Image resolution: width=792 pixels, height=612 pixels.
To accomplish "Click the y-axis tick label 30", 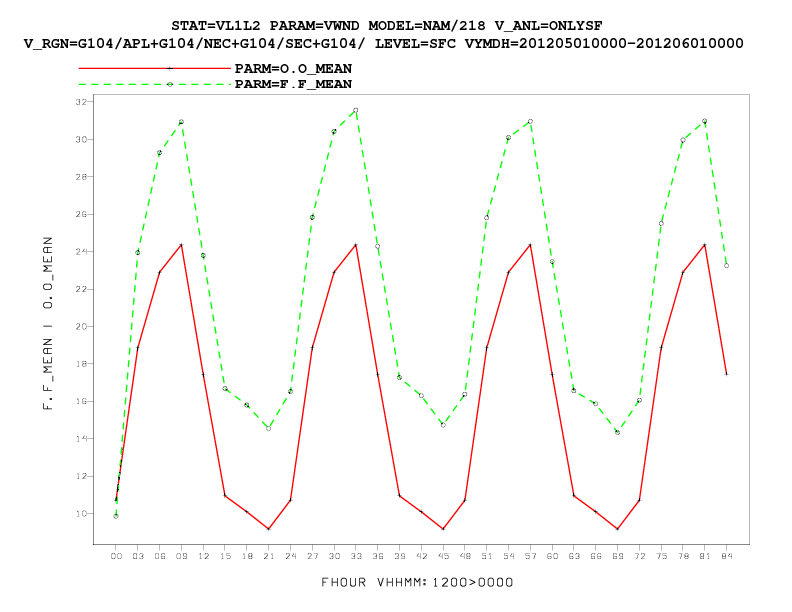I will (81, 139).
